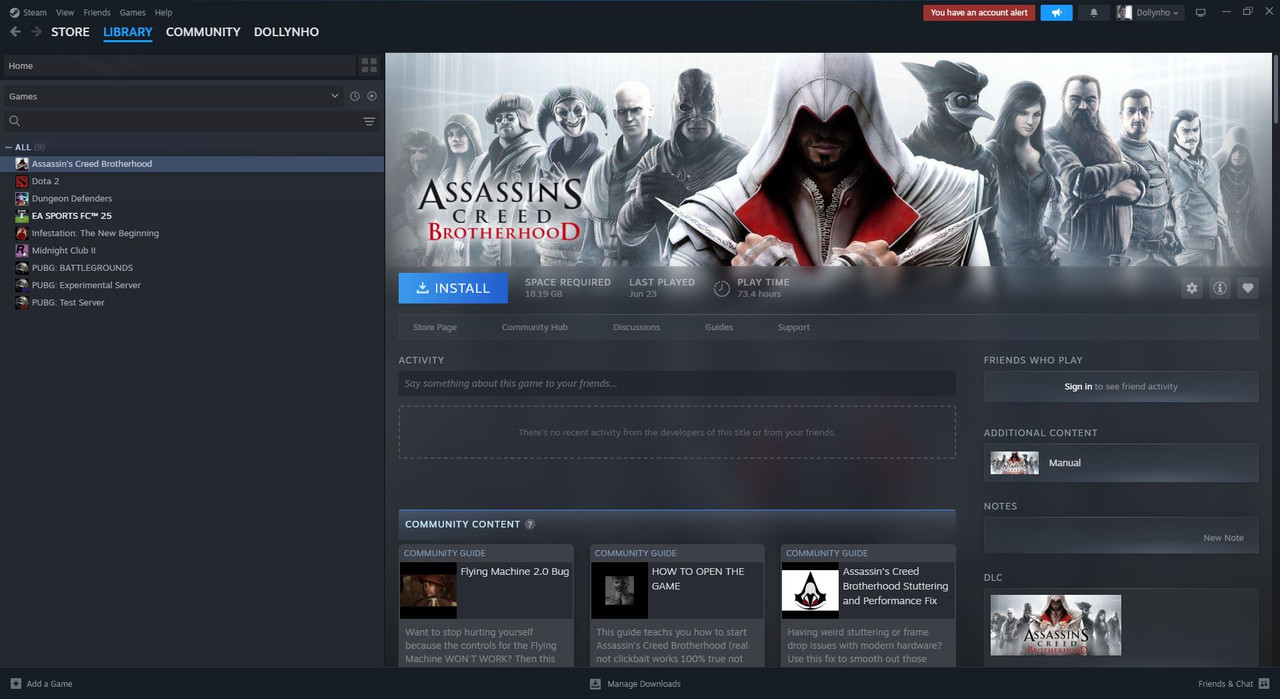Switch to Big Picture mode monitor icon
The image size is (1280, 699).
pos(1200,12)
